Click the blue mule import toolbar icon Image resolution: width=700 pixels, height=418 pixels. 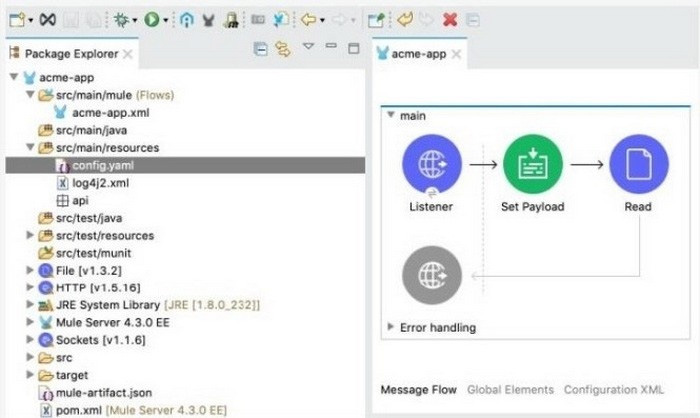[x=281, y=20]
